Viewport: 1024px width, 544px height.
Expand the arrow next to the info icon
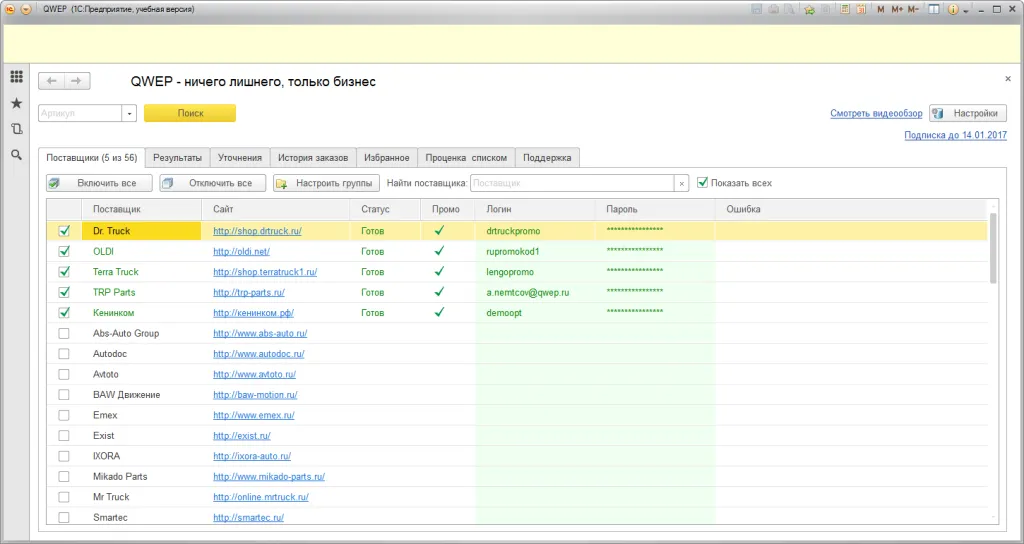[965, 10]
